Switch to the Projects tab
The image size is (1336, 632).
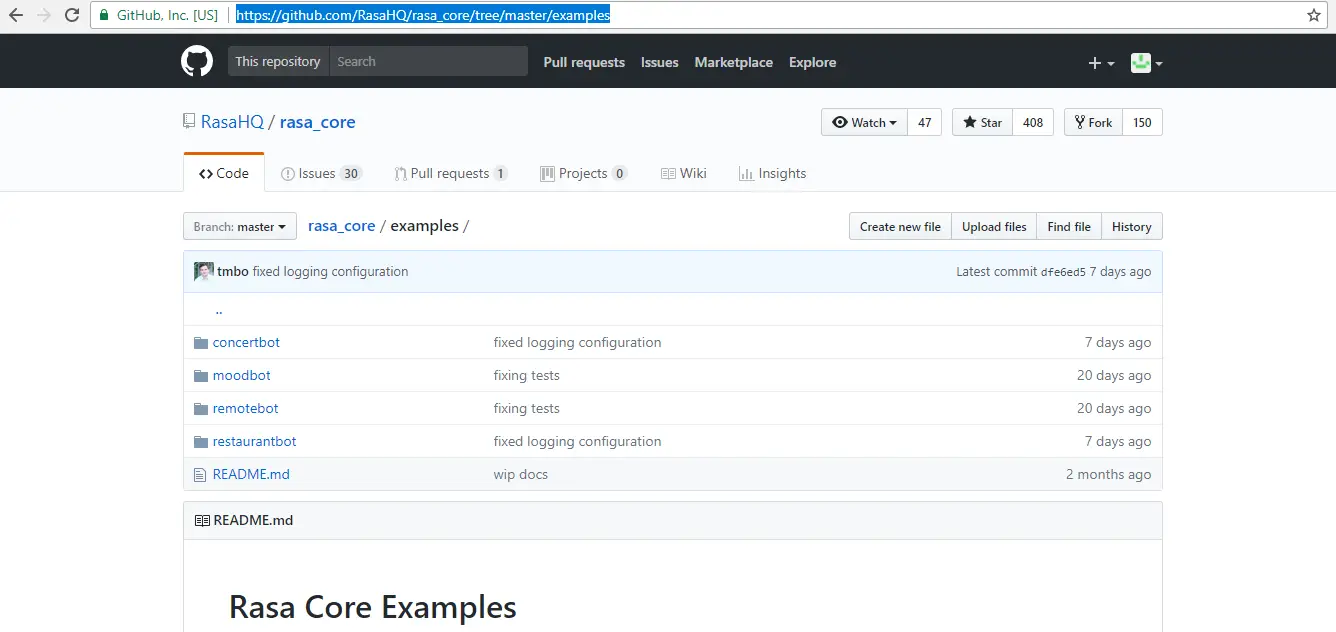click(x=584, y=173)
